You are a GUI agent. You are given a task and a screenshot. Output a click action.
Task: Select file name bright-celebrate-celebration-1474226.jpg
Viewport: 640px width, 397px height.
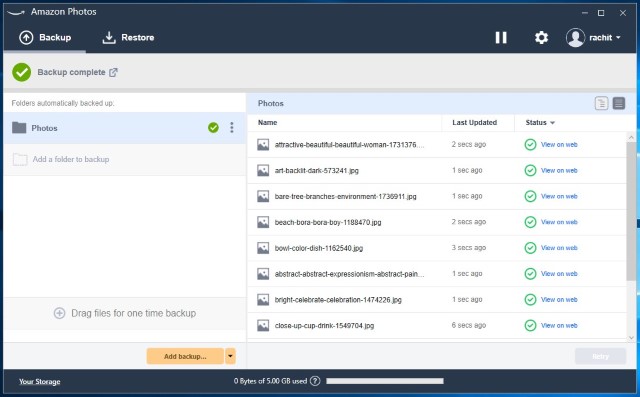(338, 299)
